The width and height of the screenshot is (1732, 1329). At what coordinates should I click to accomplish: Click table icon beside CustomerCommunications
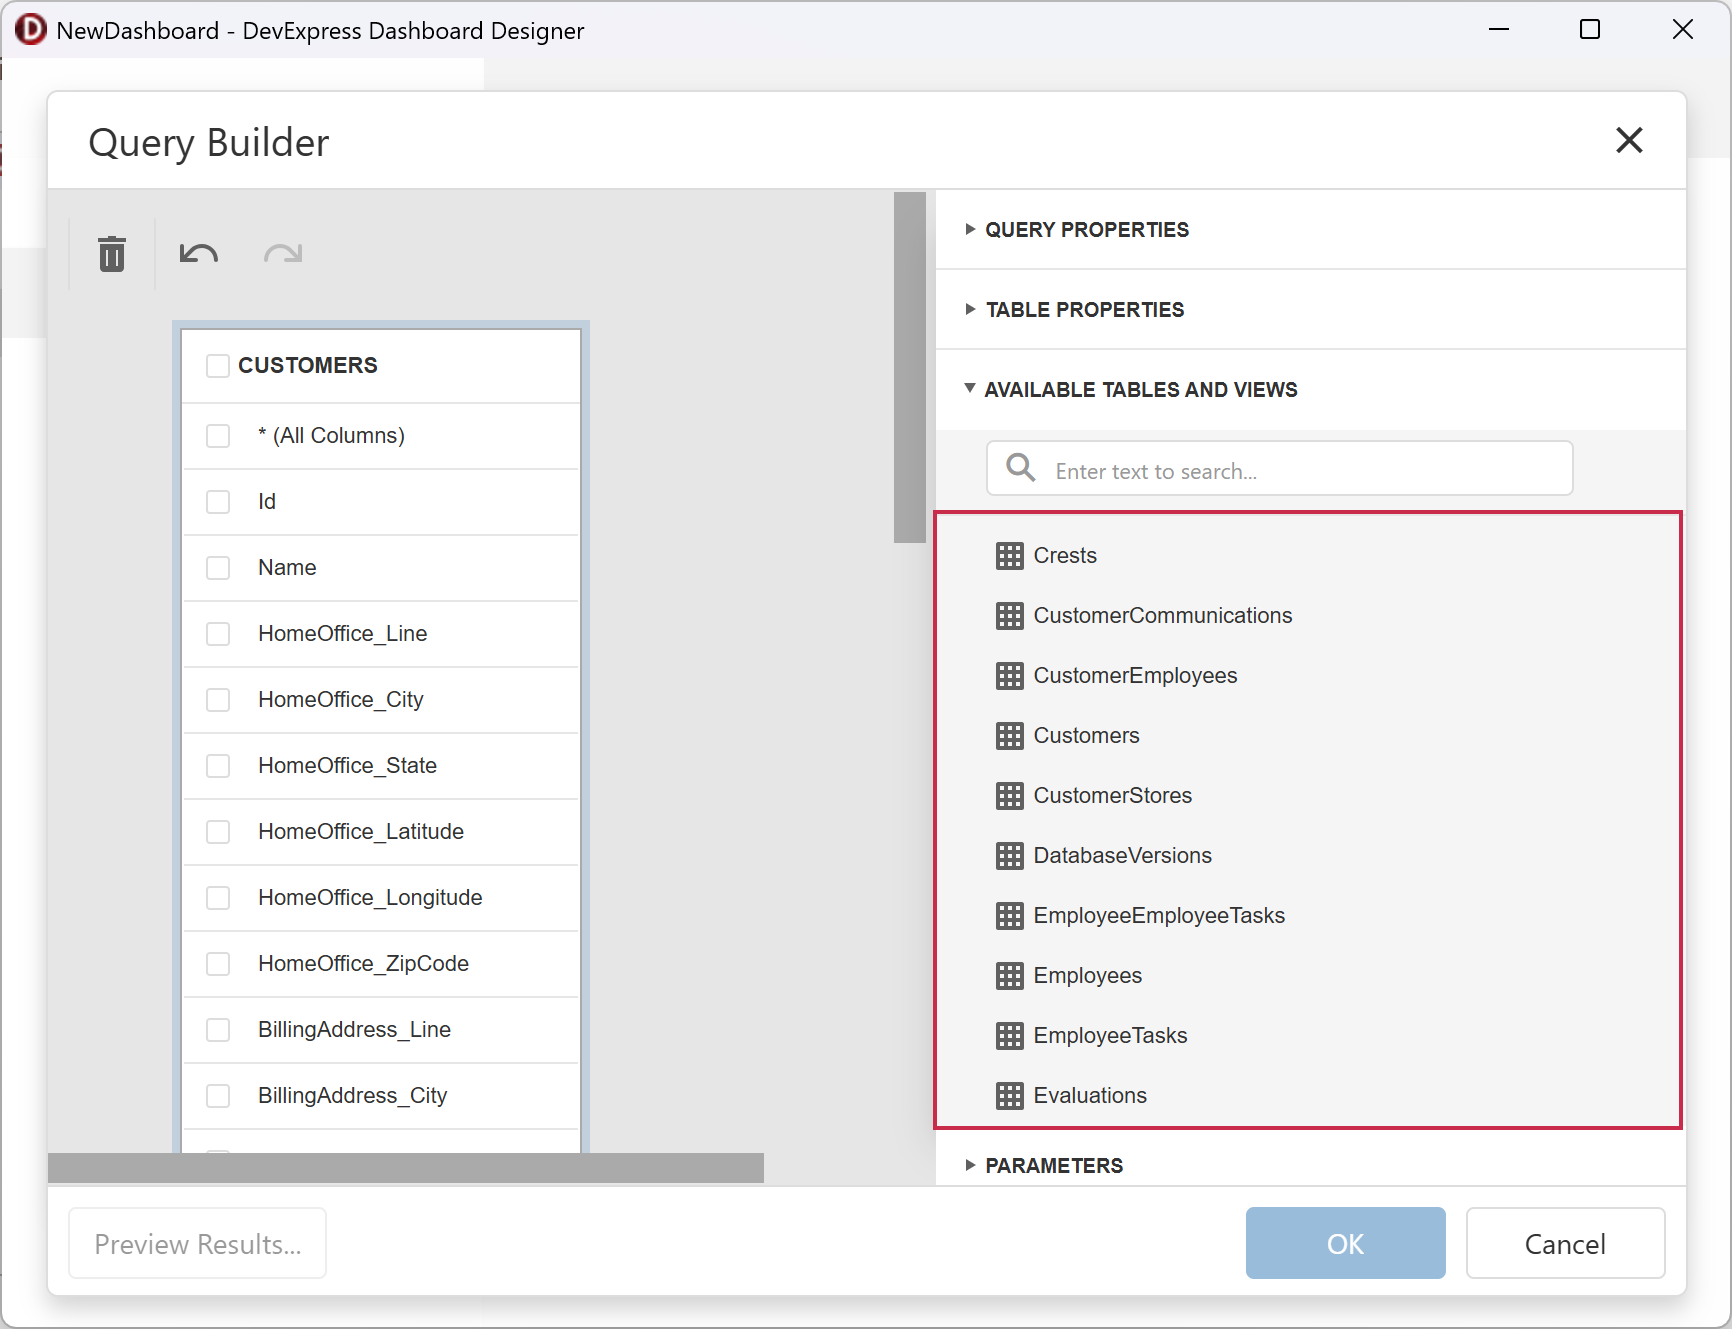1009,616
